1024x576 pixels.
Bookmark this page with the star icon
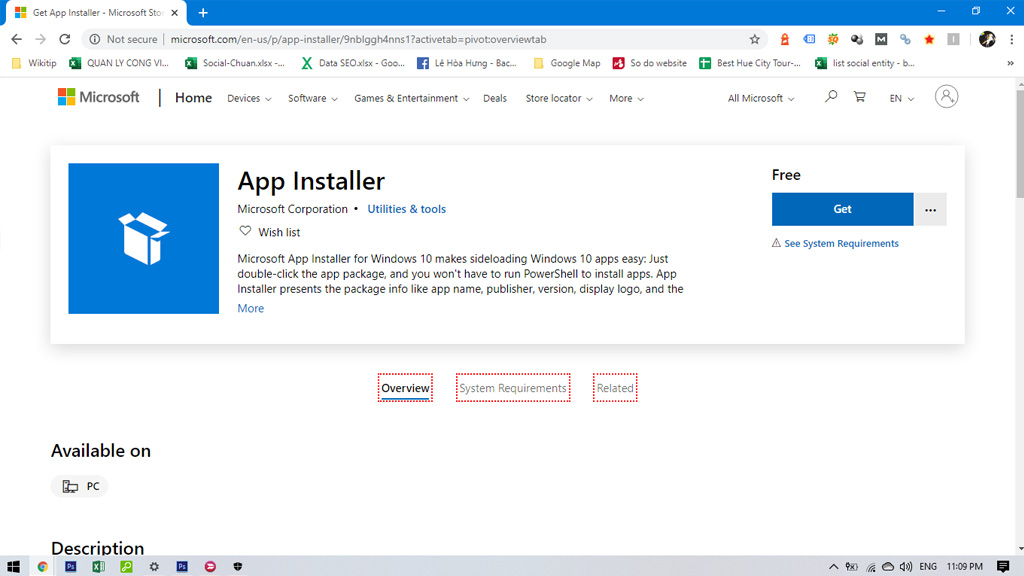coord(754,39)
